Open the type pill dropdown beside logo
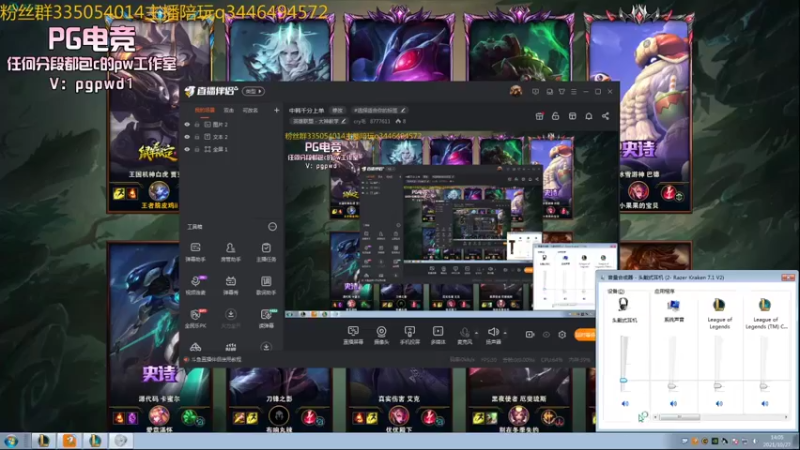The height and width of the screenshot is (450, 800). click(x=253, y=91)
